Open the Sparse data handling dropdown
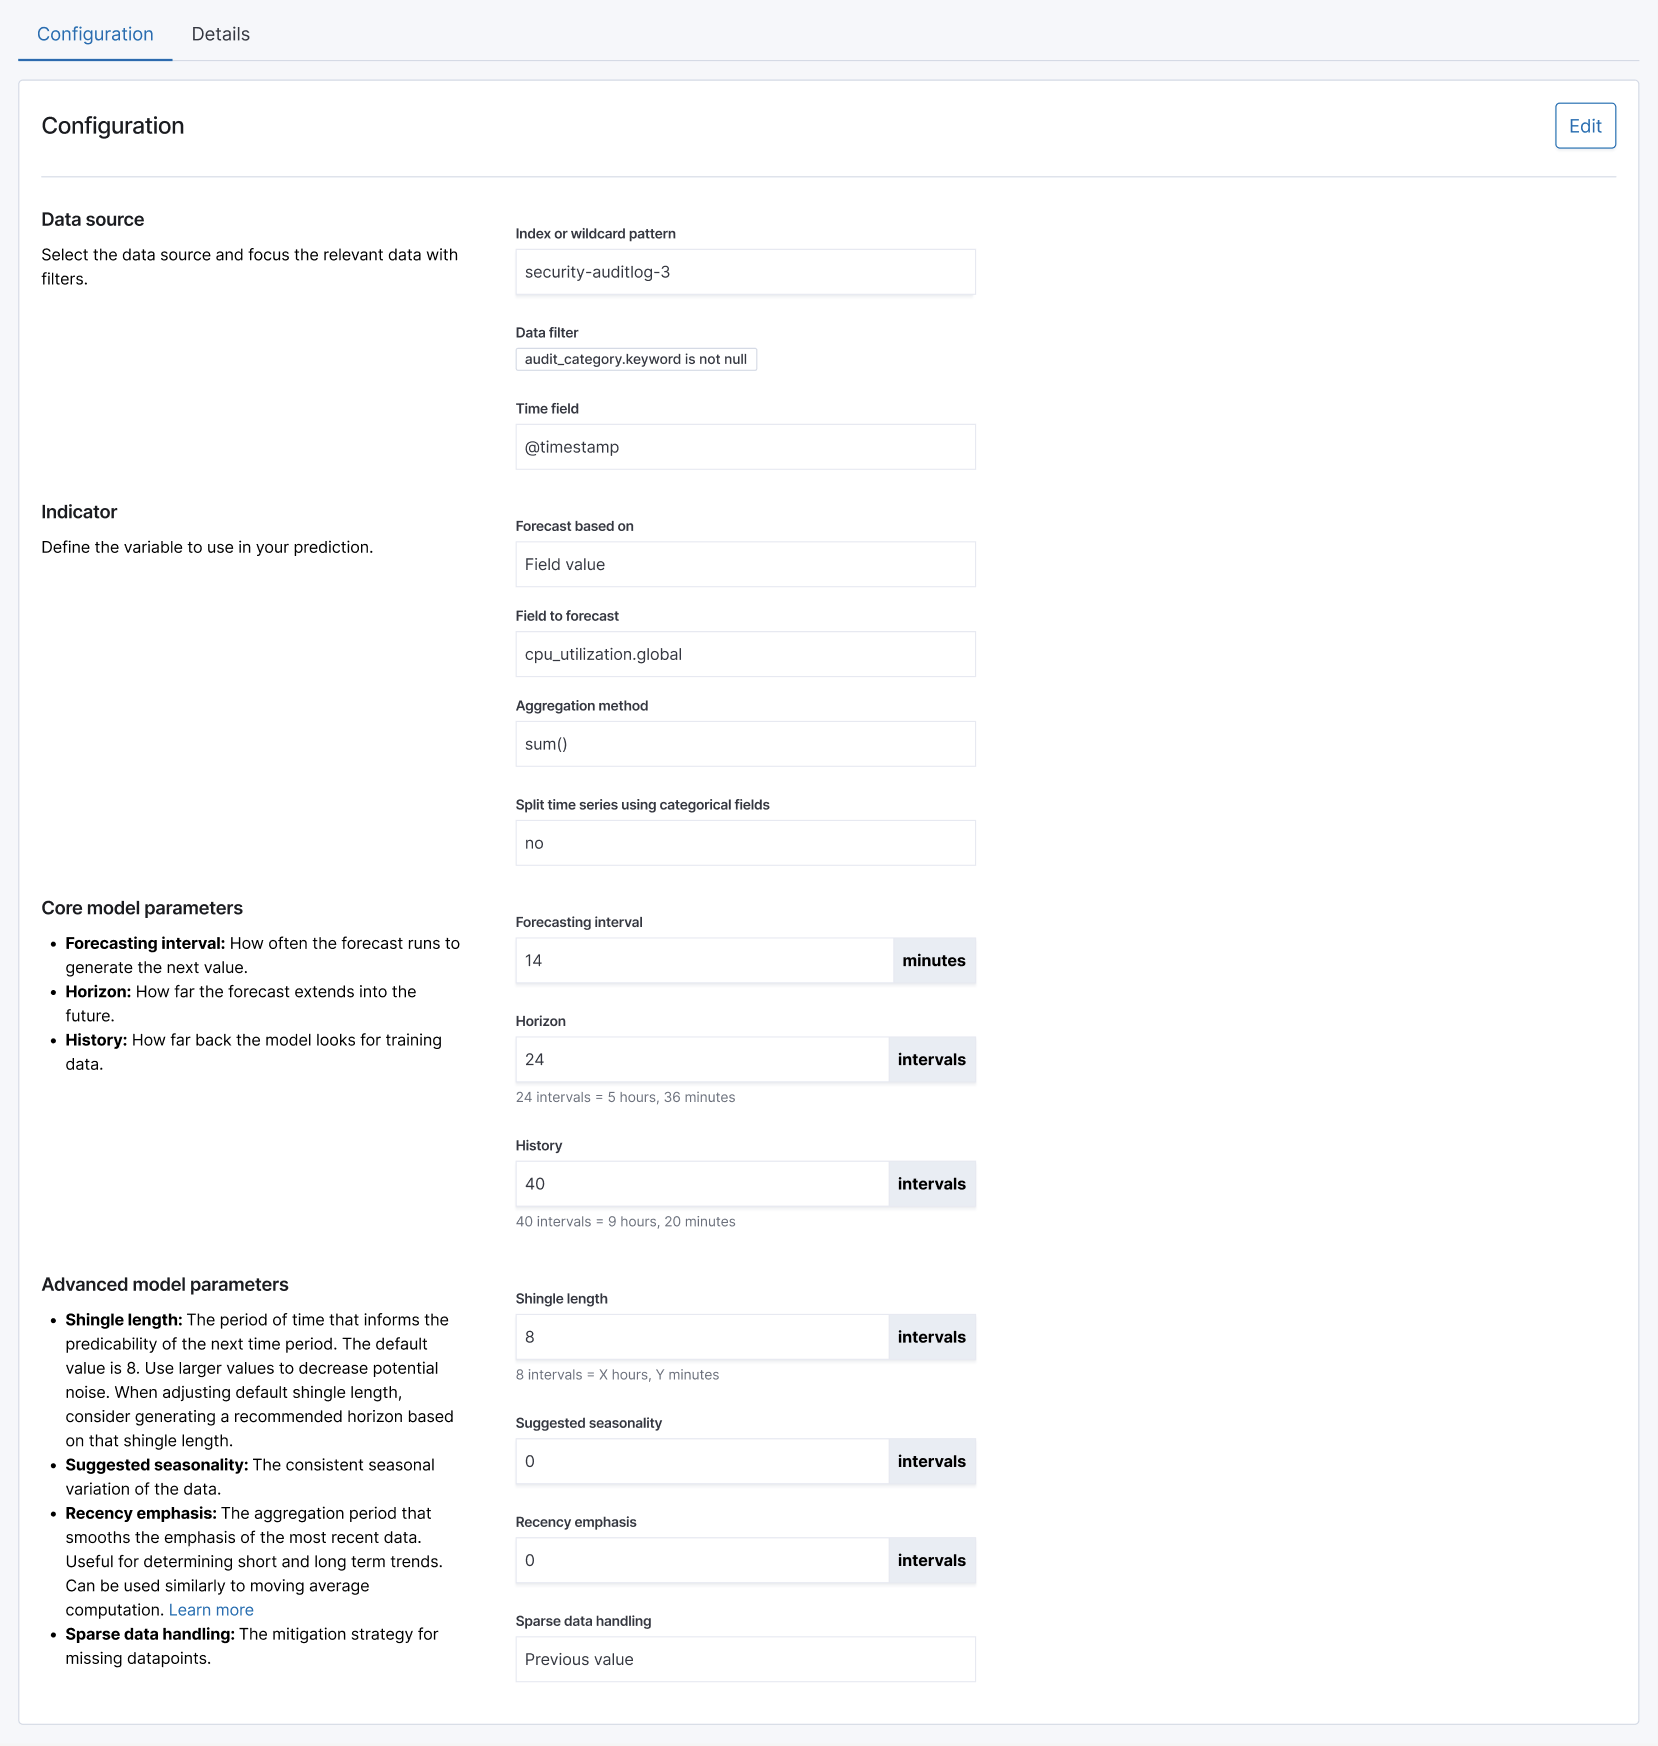This screenshot has width=1658, height=1746. pos(744,1659)
